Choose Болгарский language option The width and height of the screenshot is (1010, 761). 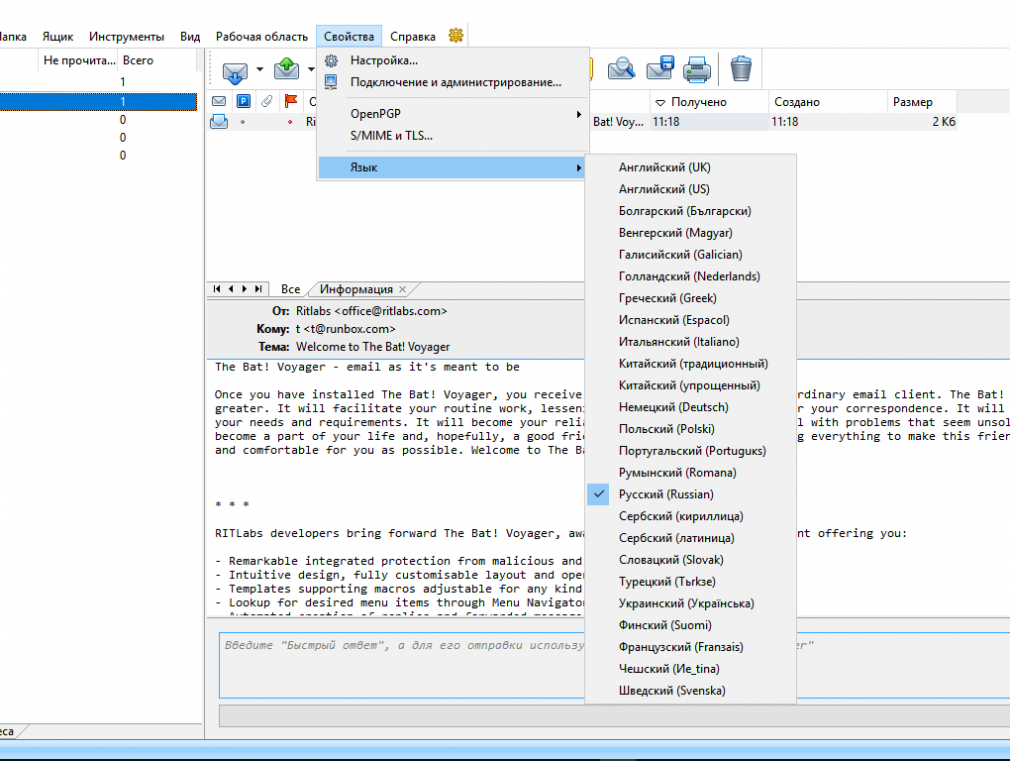[x=691, y=211]
